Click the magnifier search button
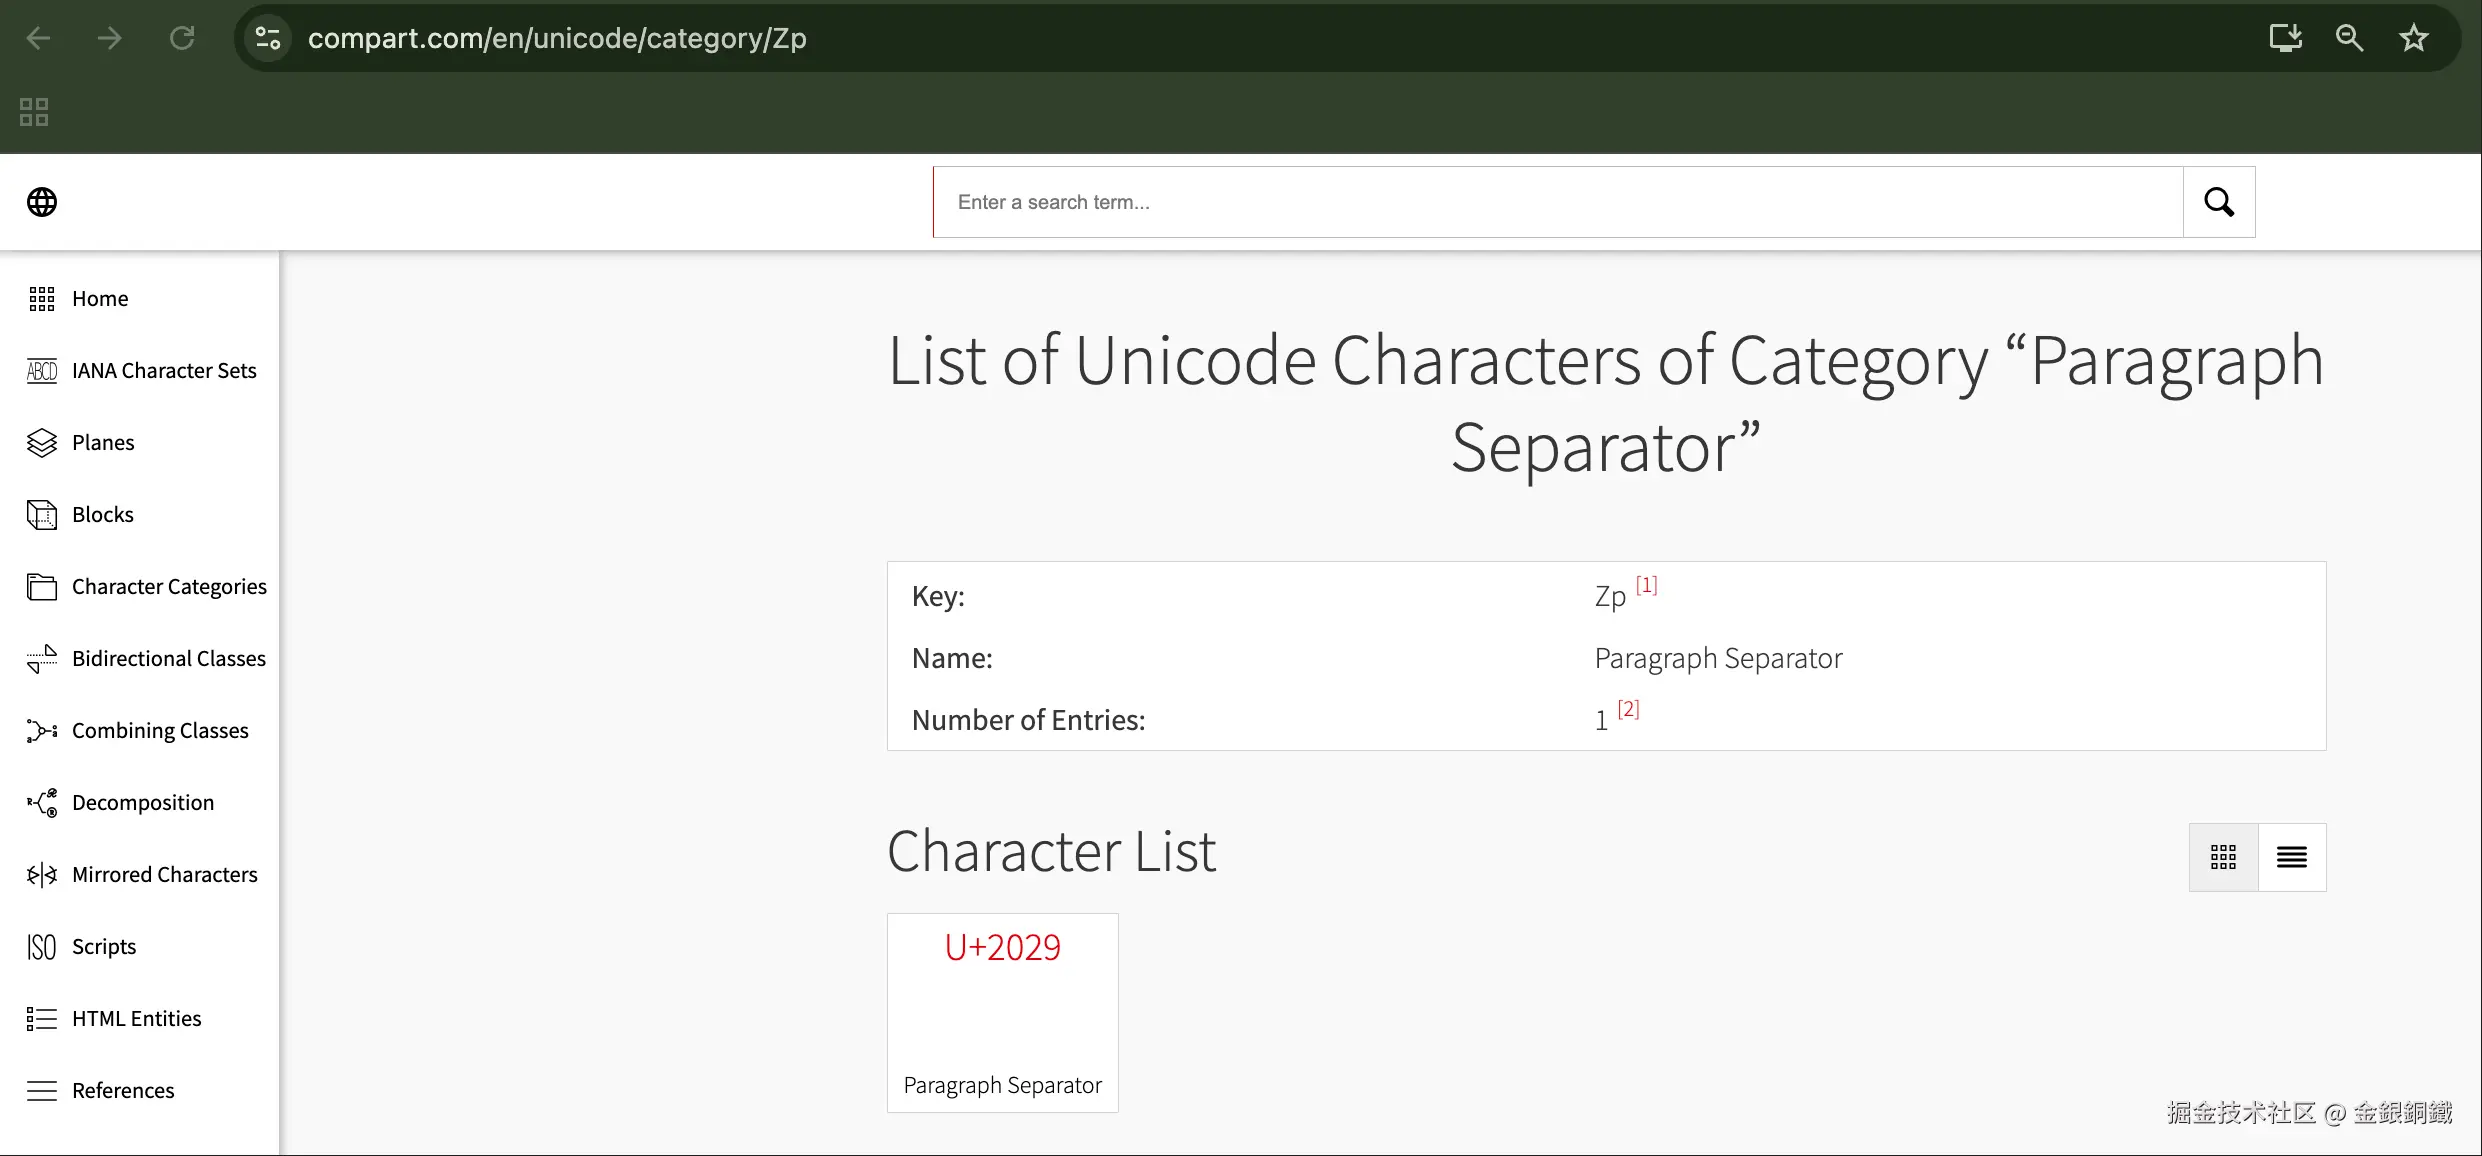Image resolution: width=2482 pixels, height=1156 pixels. tap(2218, 202)
